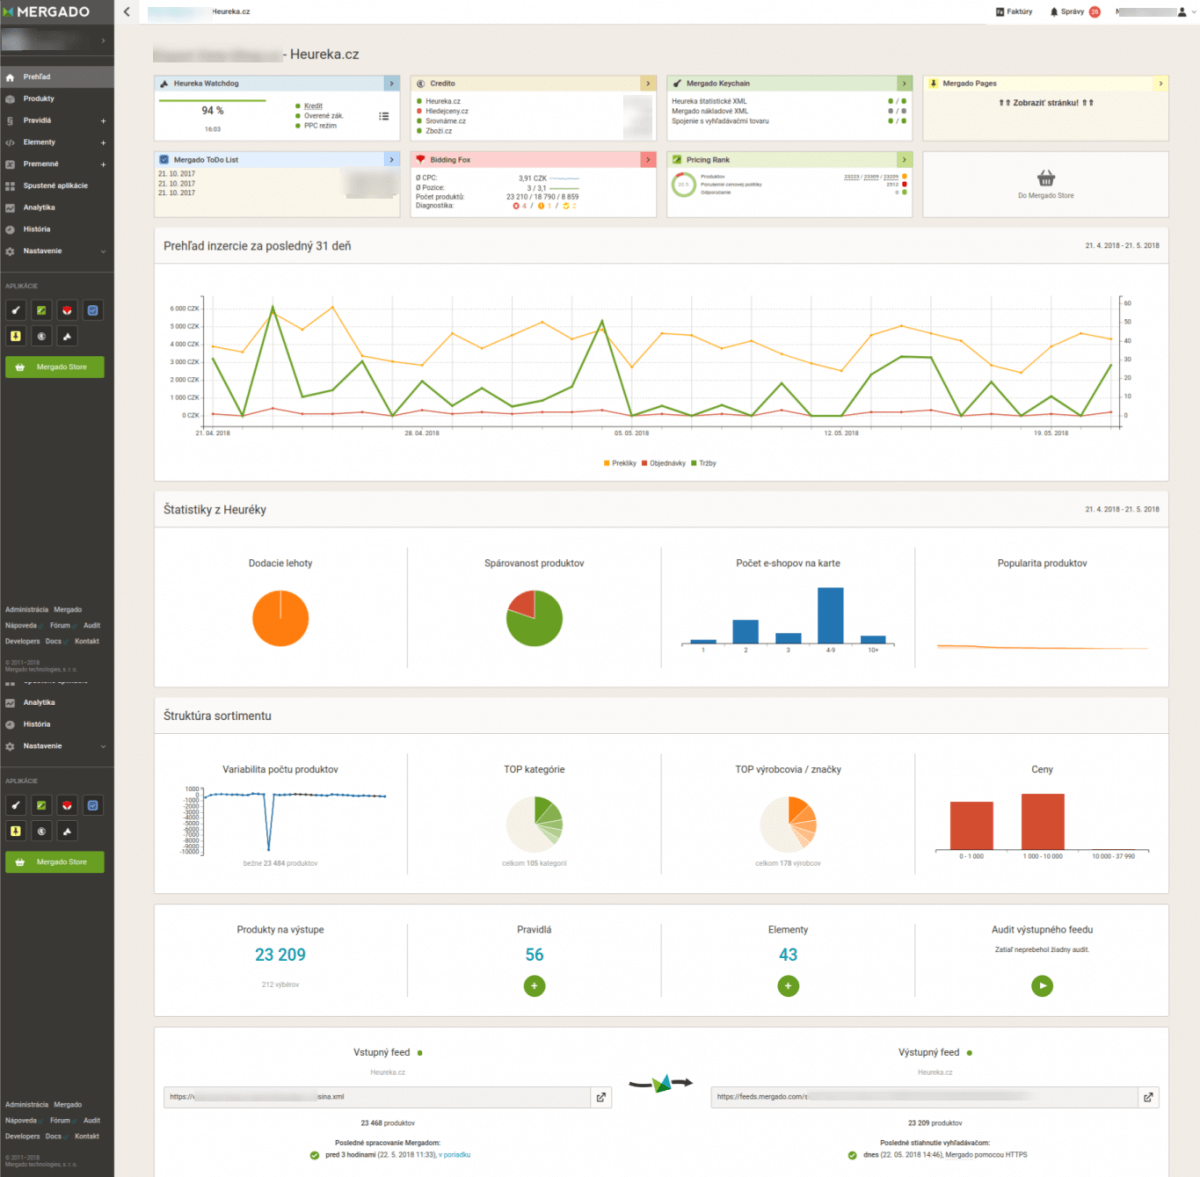The height and width of the screenshot is (1177, 1200).
Task: Toggle the Prekliky series in chart legend
Action: [620, 463]
